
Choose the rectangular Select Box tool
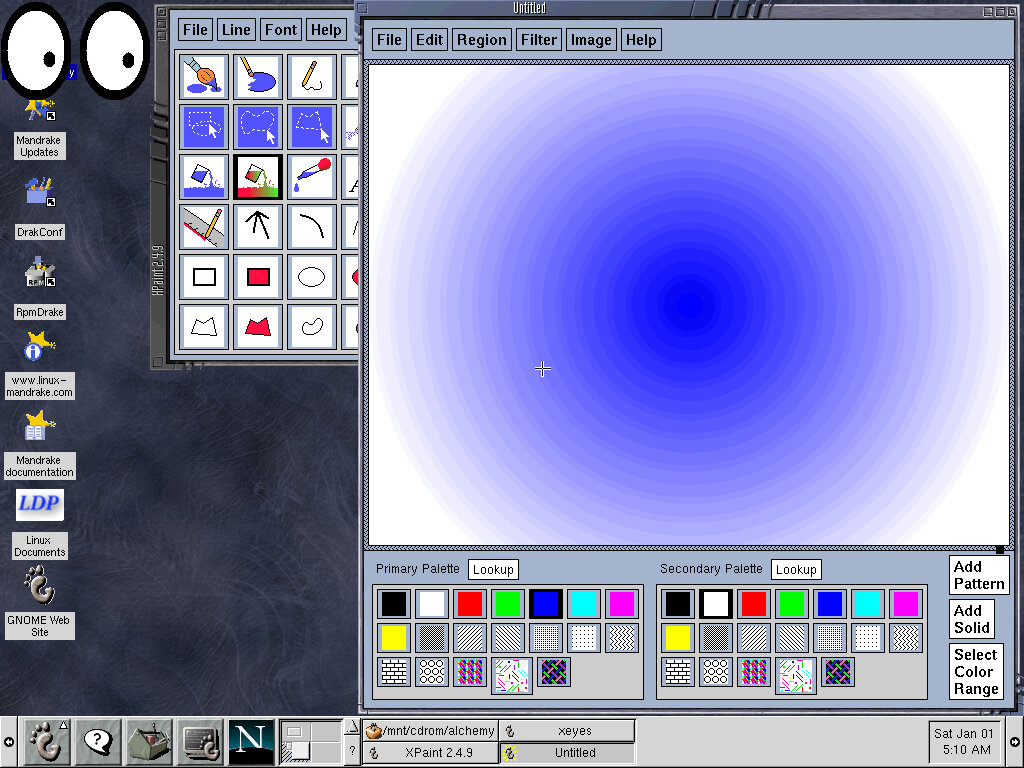click(204, 127)
